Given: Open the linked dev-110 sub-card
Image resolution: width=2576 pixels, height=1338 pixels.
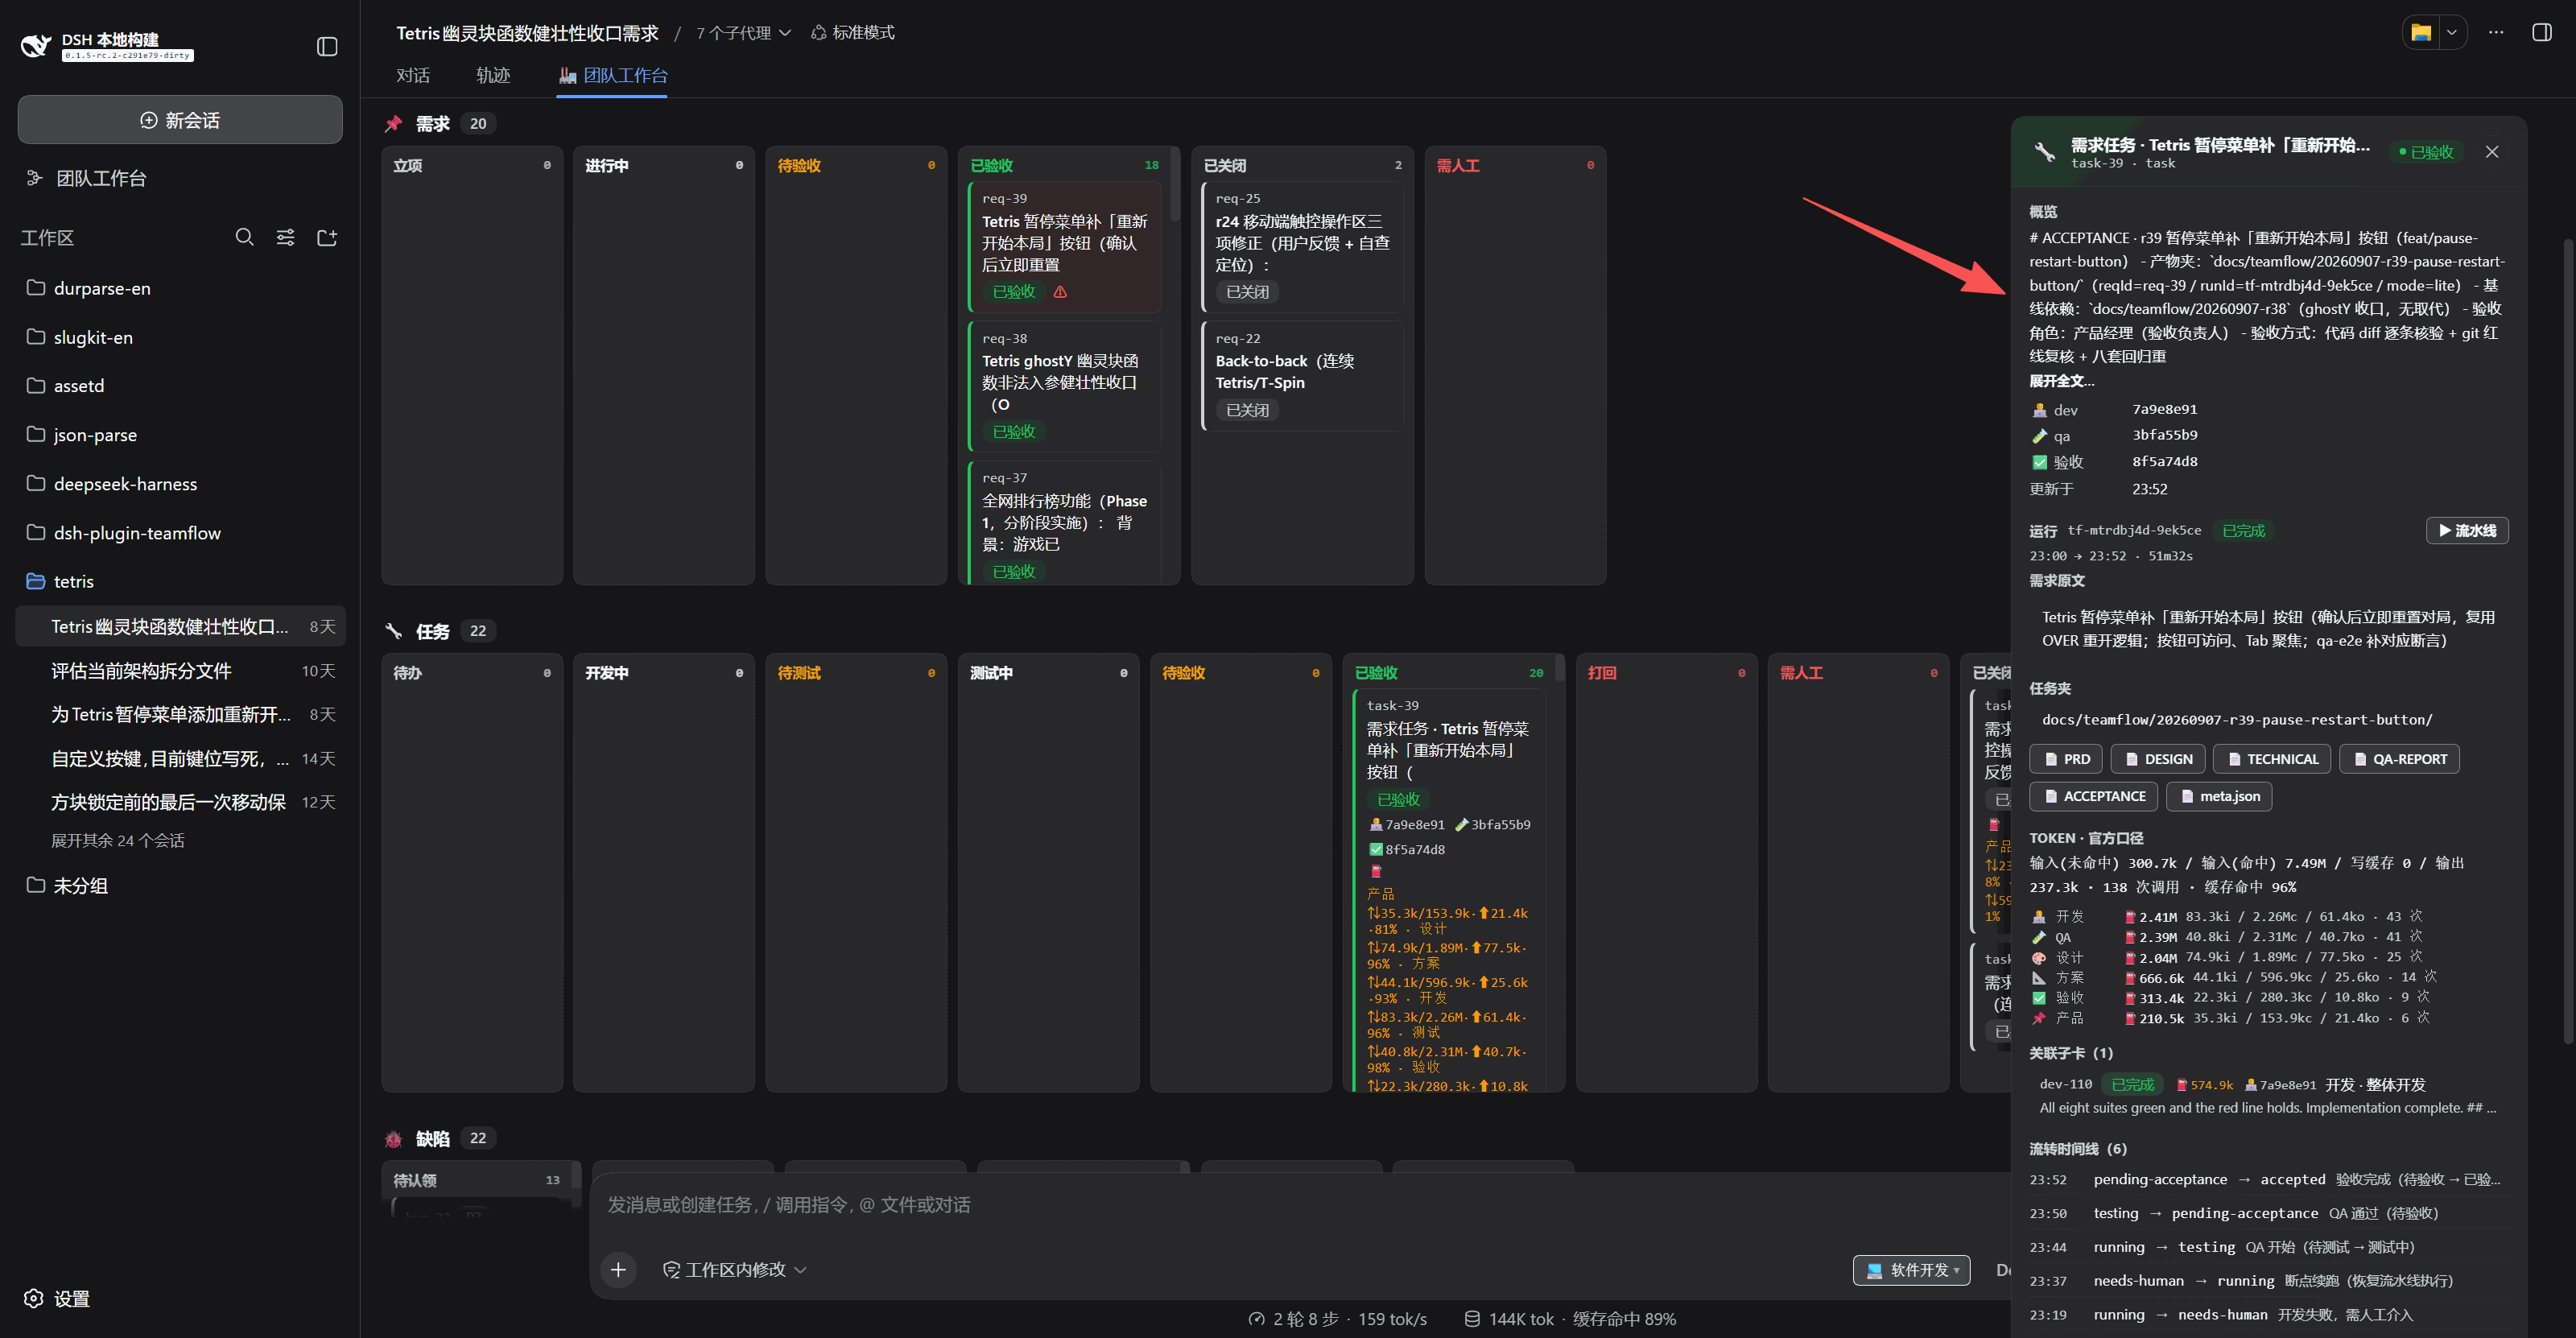Looking at the screenshot, I should 2268,1095.
